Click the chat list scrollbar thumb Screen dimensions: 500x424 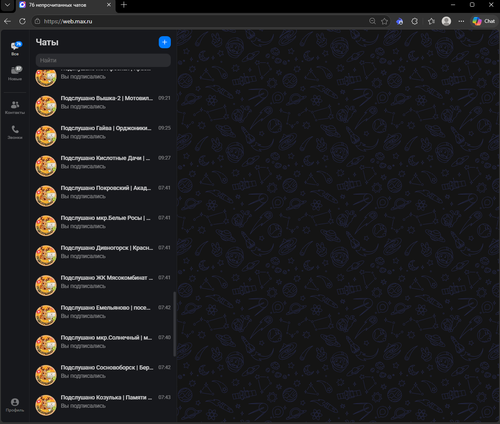pos(174,324)
